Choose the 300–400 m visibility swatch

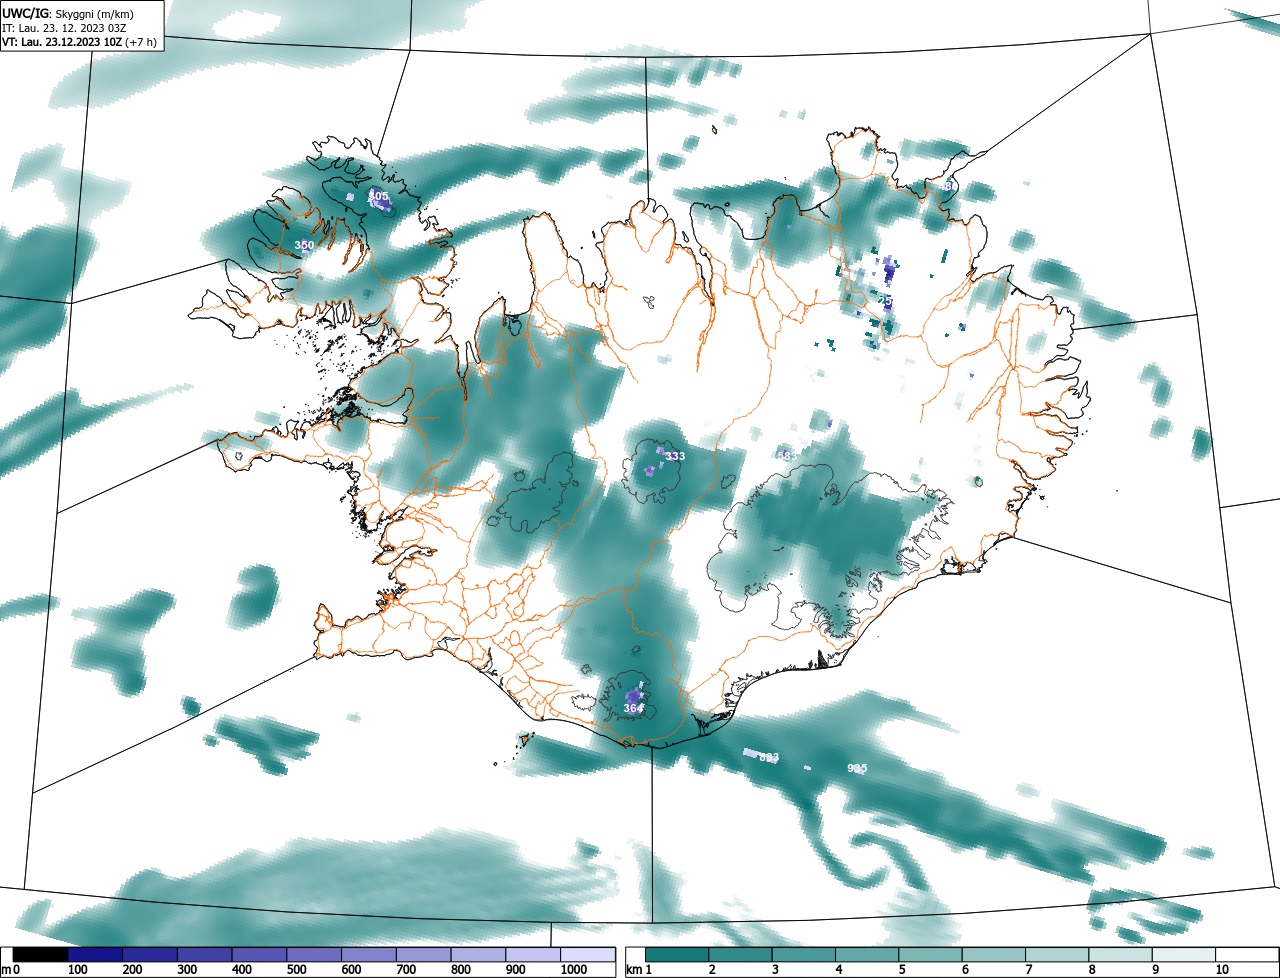[204, 955]
